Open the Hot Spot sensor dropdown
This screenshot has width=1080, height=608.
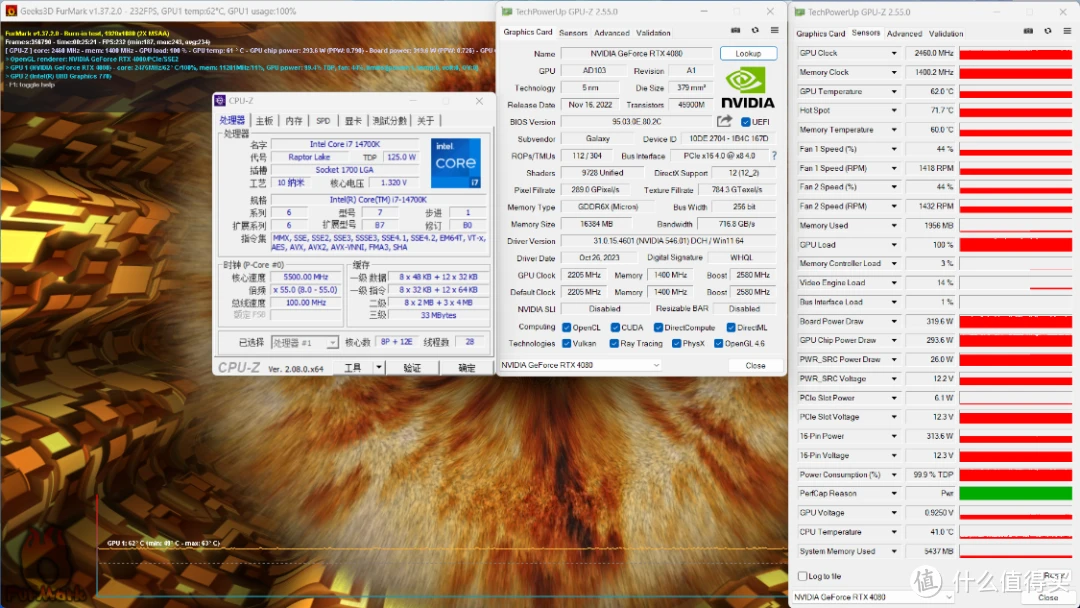coord(894,110)
